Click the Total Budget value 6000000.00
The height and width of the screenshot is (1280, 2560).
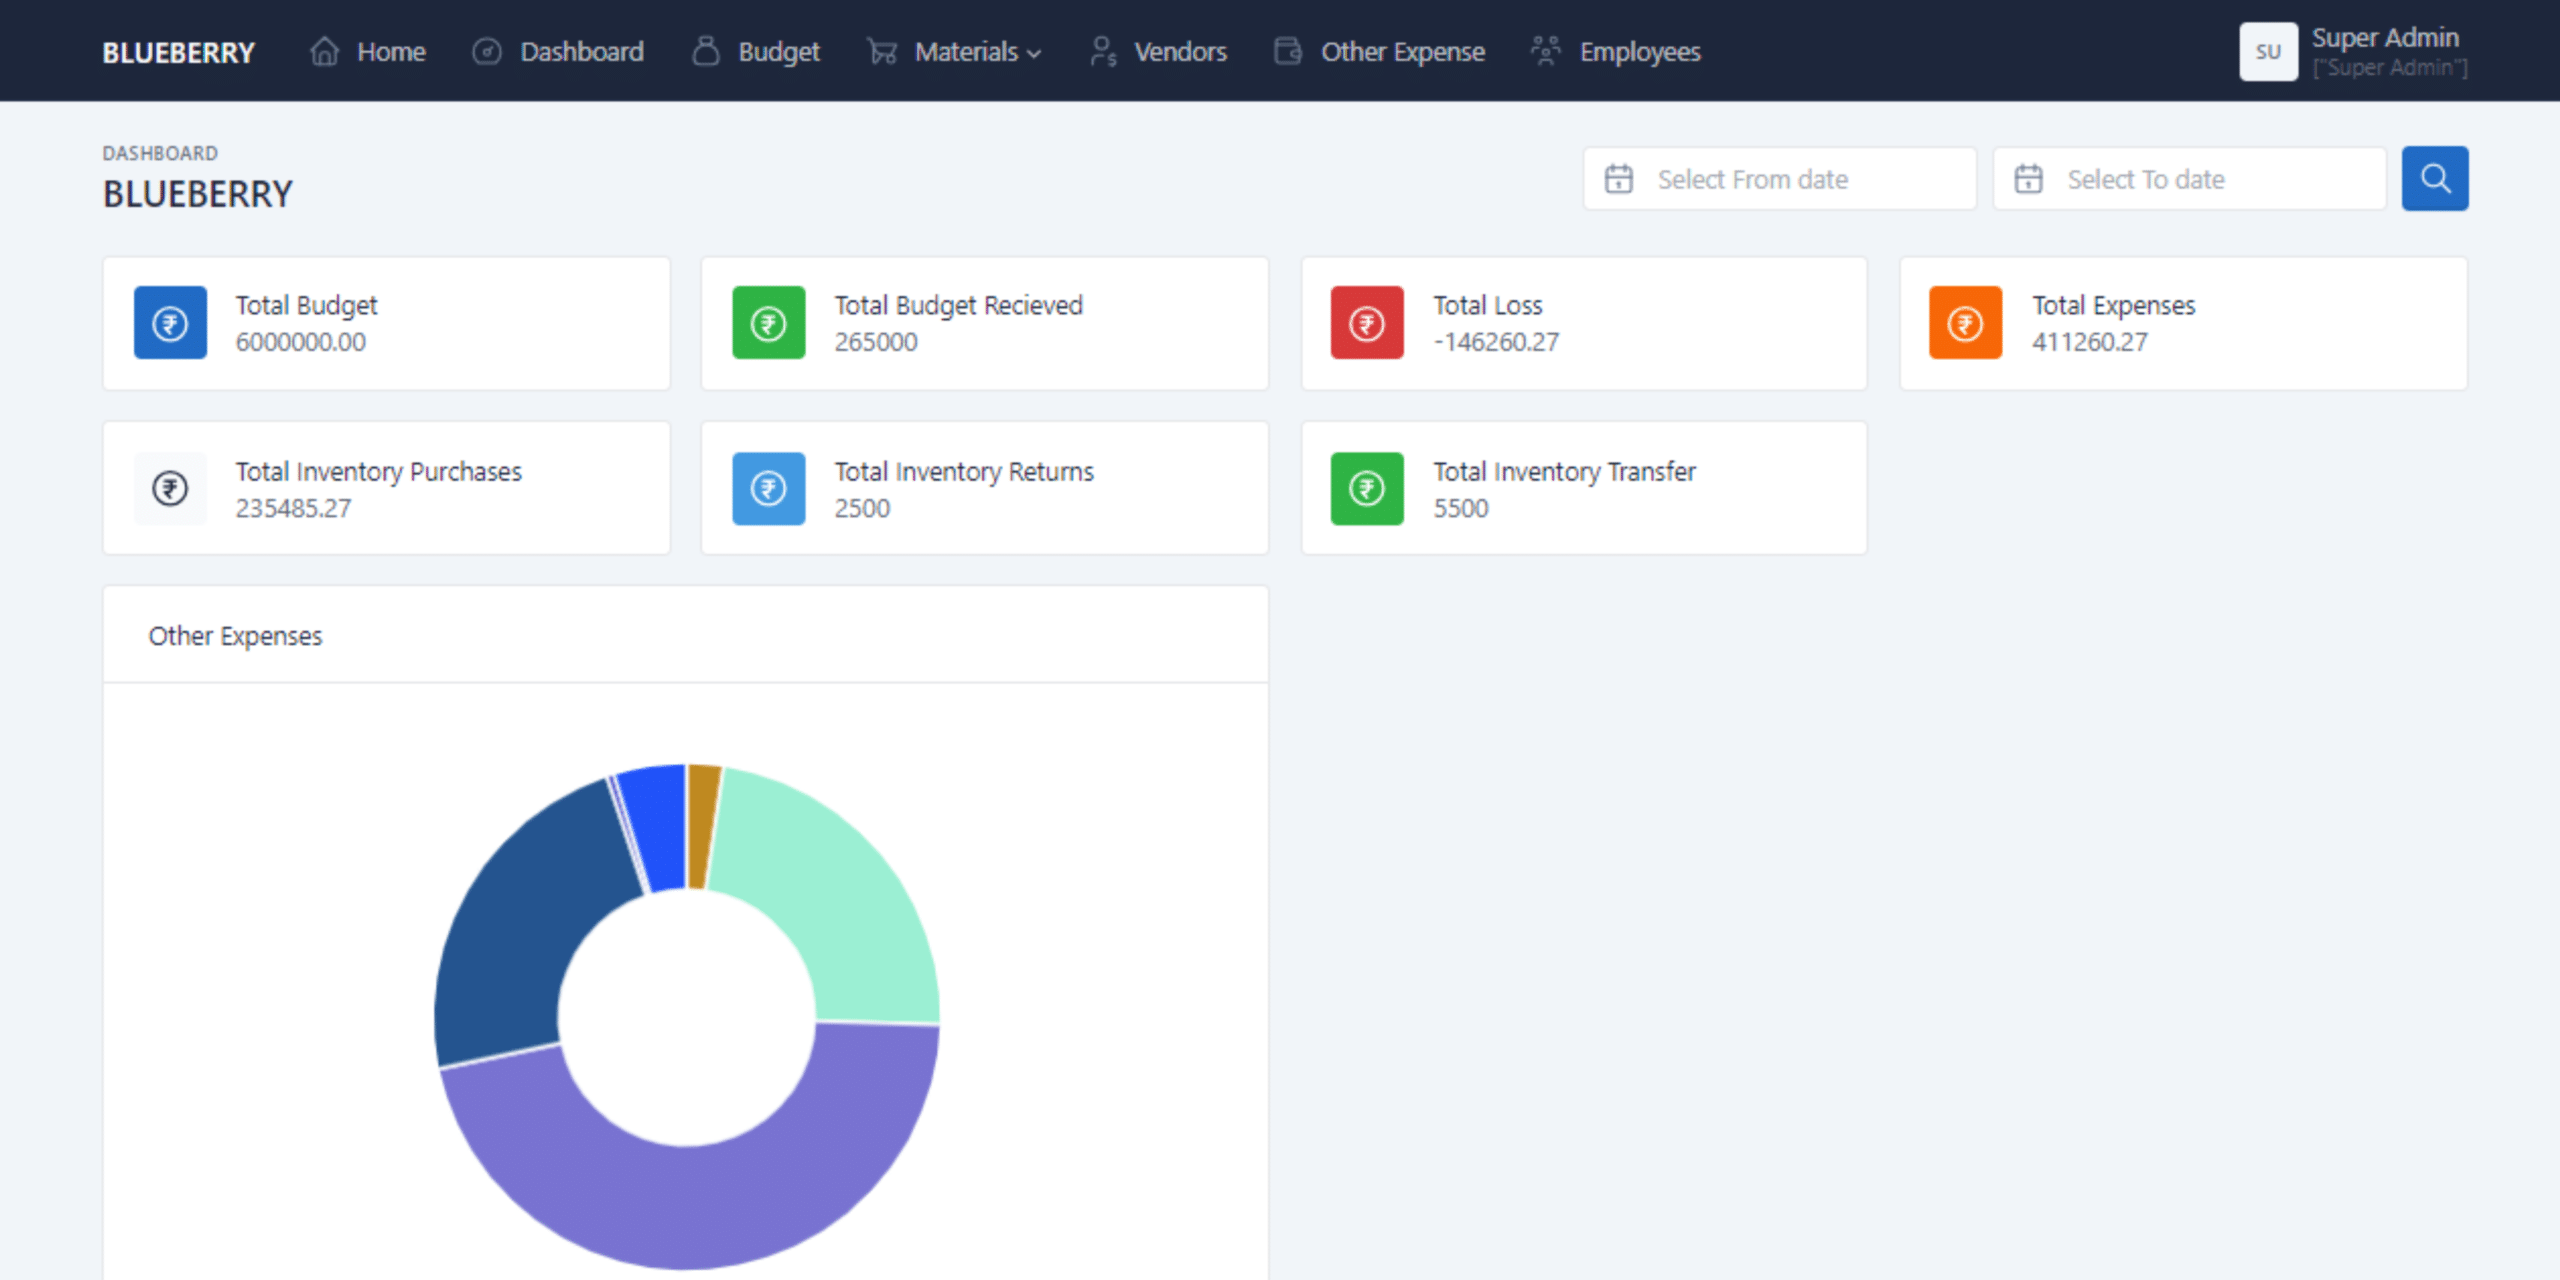[x=301, y=342]
